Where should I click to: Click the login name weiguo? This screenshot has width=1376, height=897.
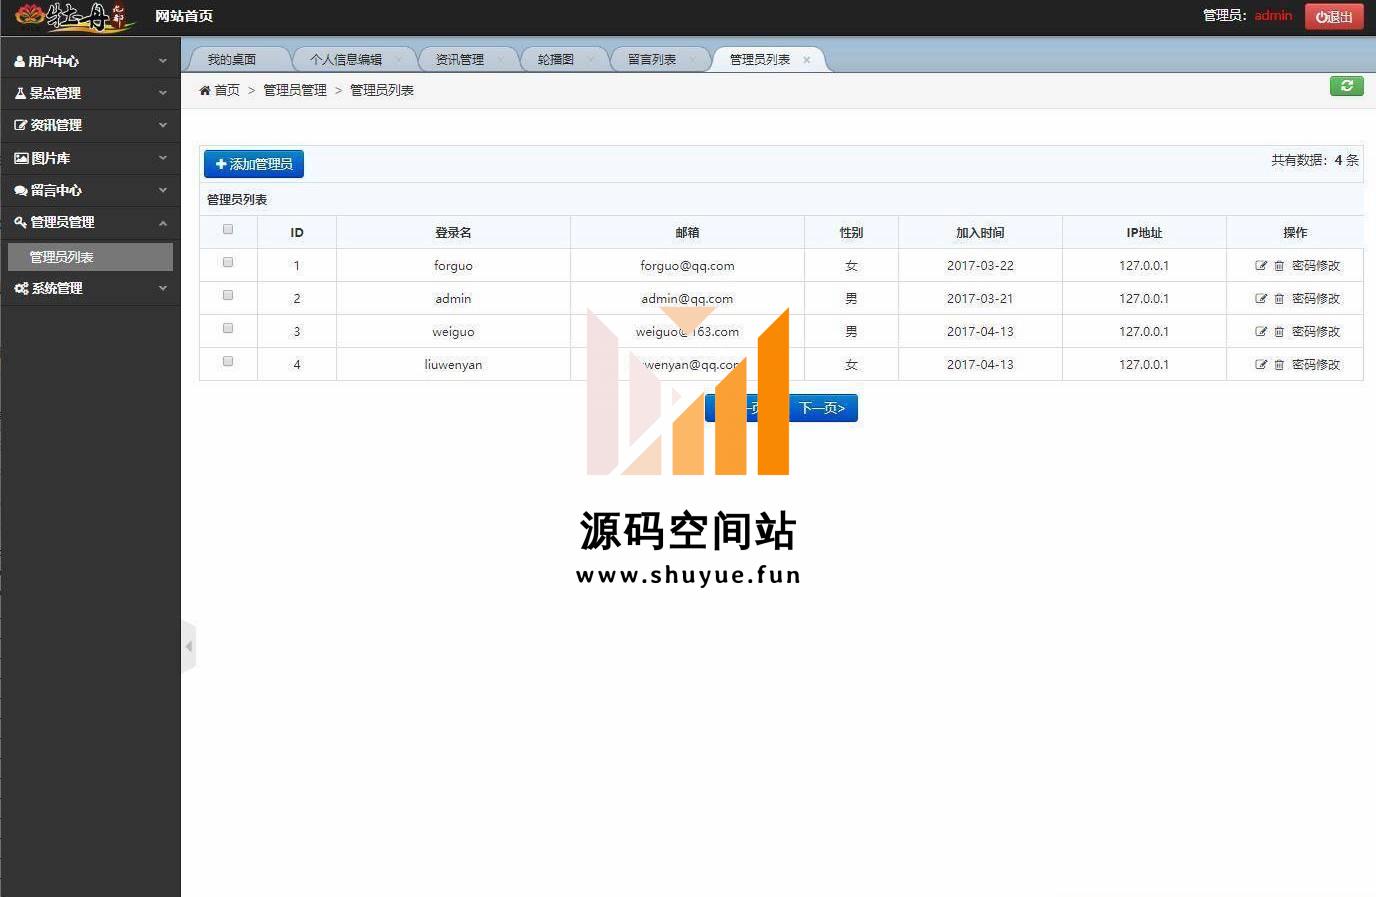pyautogui.click(x=453, y=332)
